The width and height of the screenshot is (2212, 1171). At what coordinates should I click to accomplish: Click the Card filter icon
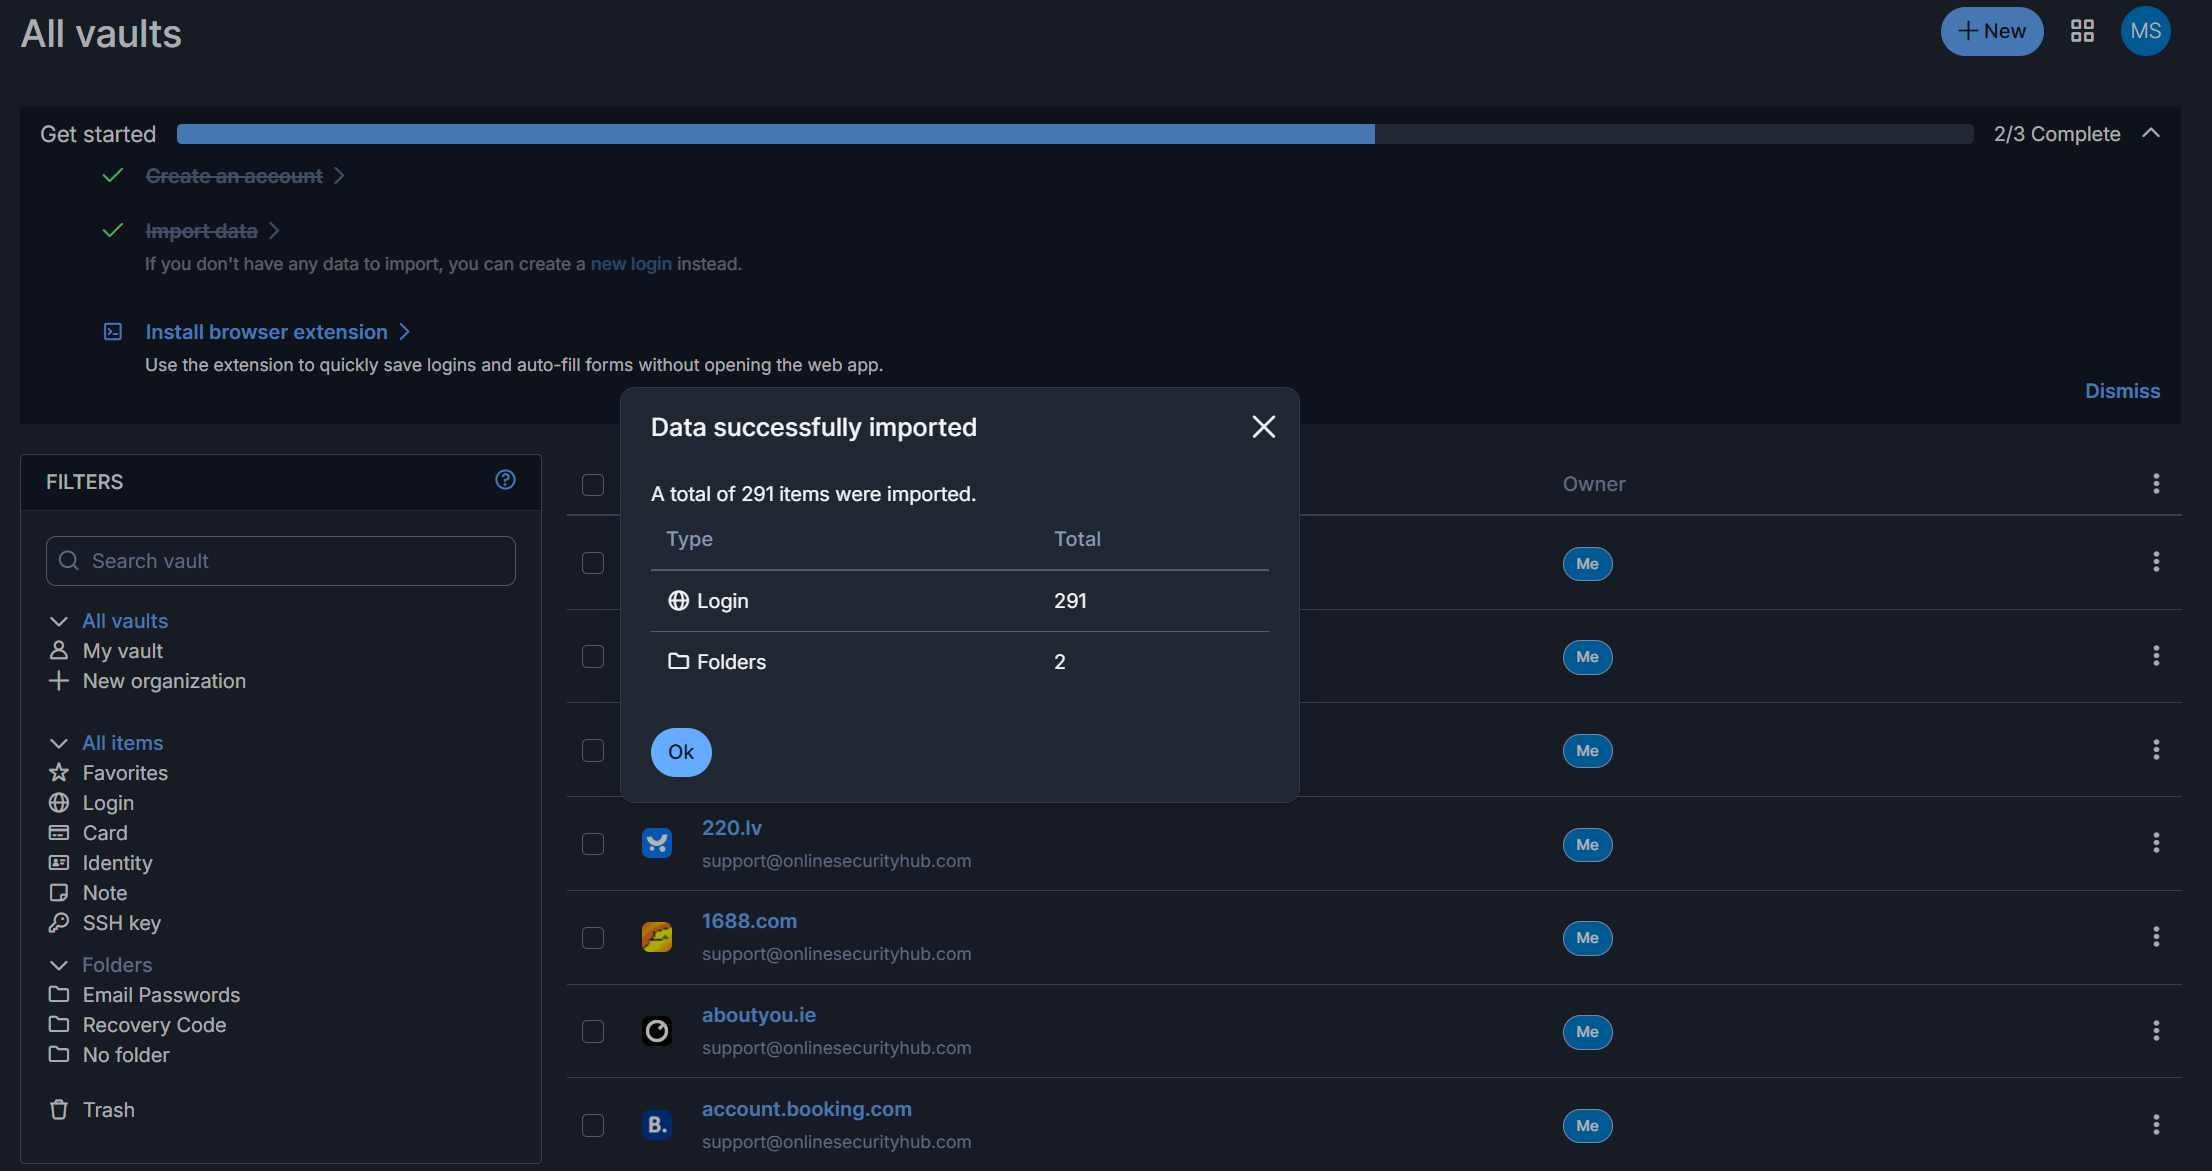pos(59,833)
